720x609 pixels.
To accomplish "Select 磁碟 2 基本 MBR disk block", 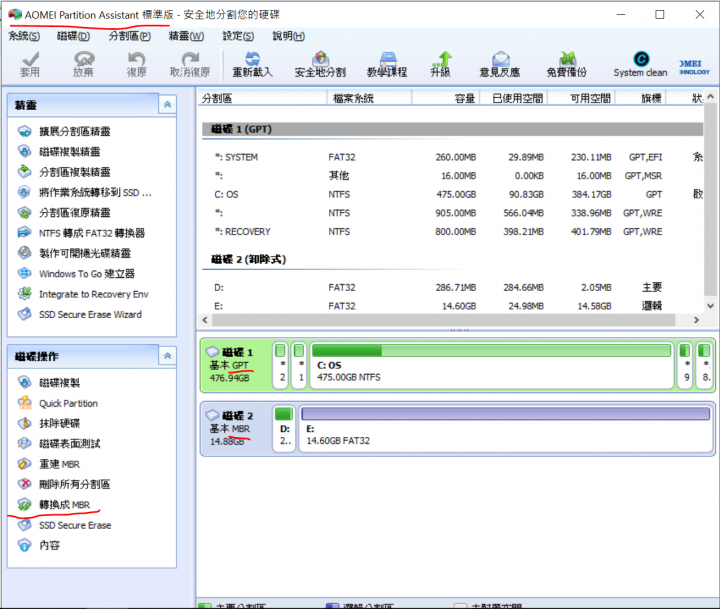I will tap(236, 429).
